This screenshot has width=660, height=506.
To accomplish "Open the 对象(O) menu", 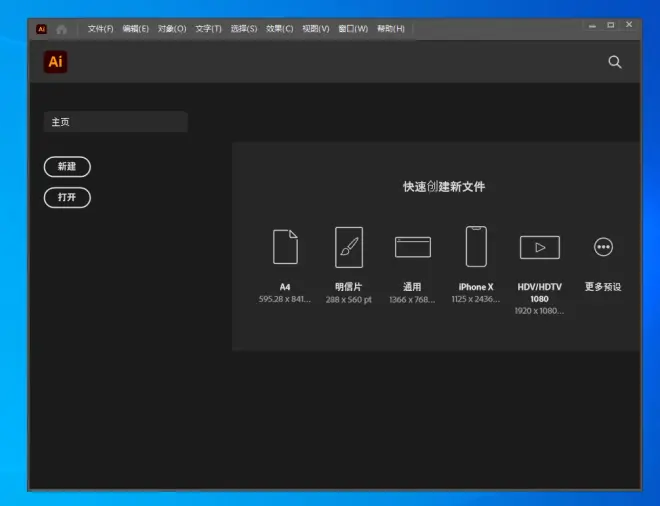I will pyautogui.click(x=172, y=29).
